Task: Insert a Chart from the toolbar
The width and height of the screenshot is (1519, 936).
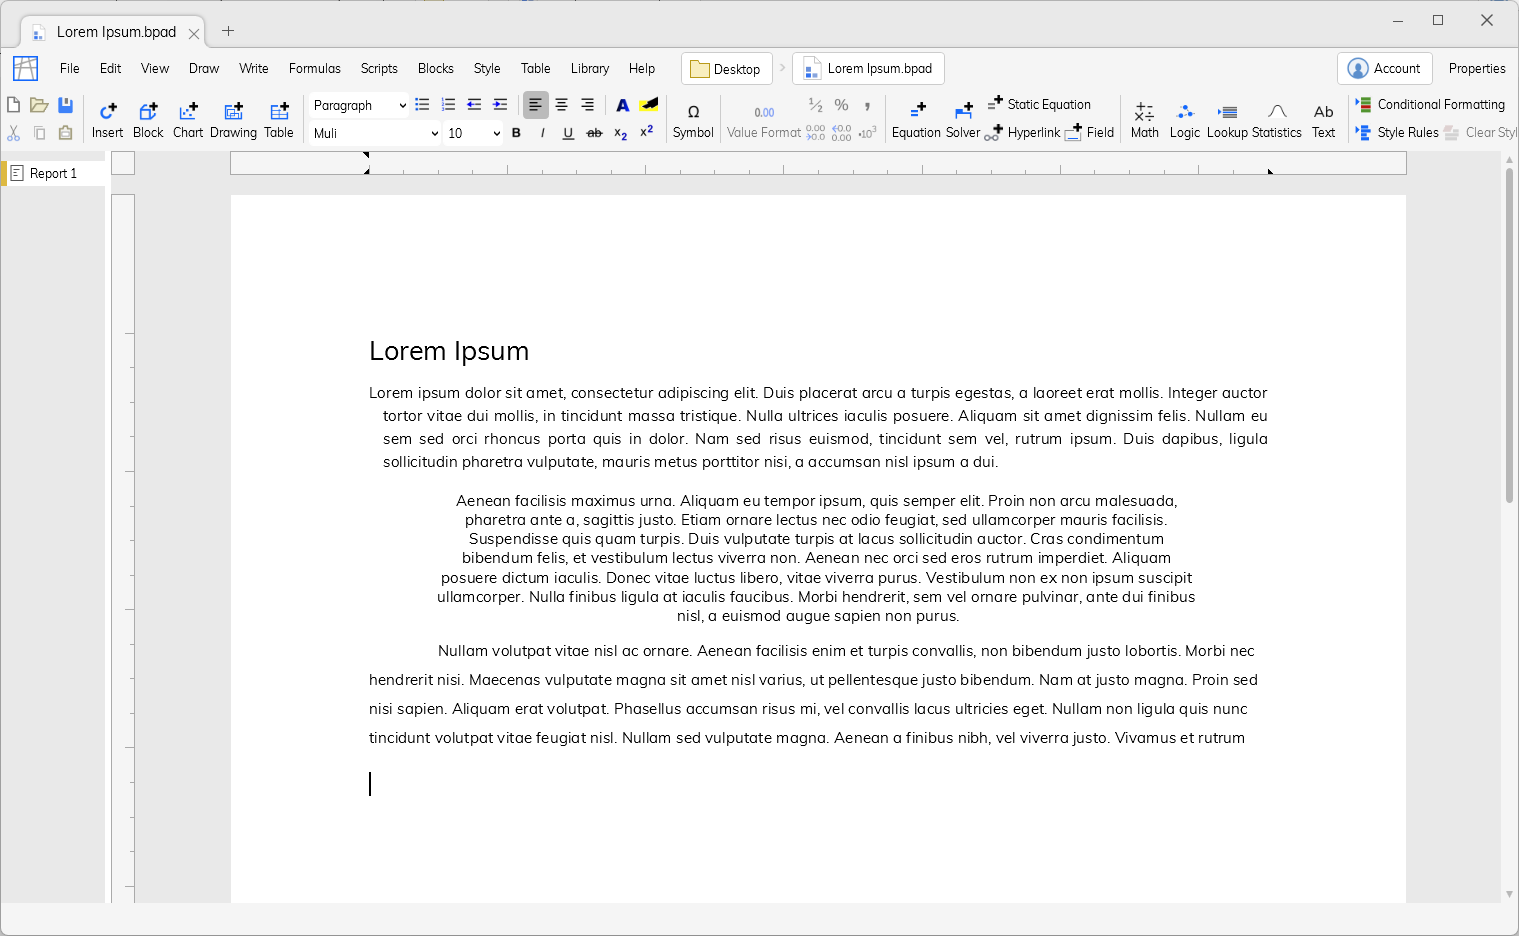Action: coord(188,120)
